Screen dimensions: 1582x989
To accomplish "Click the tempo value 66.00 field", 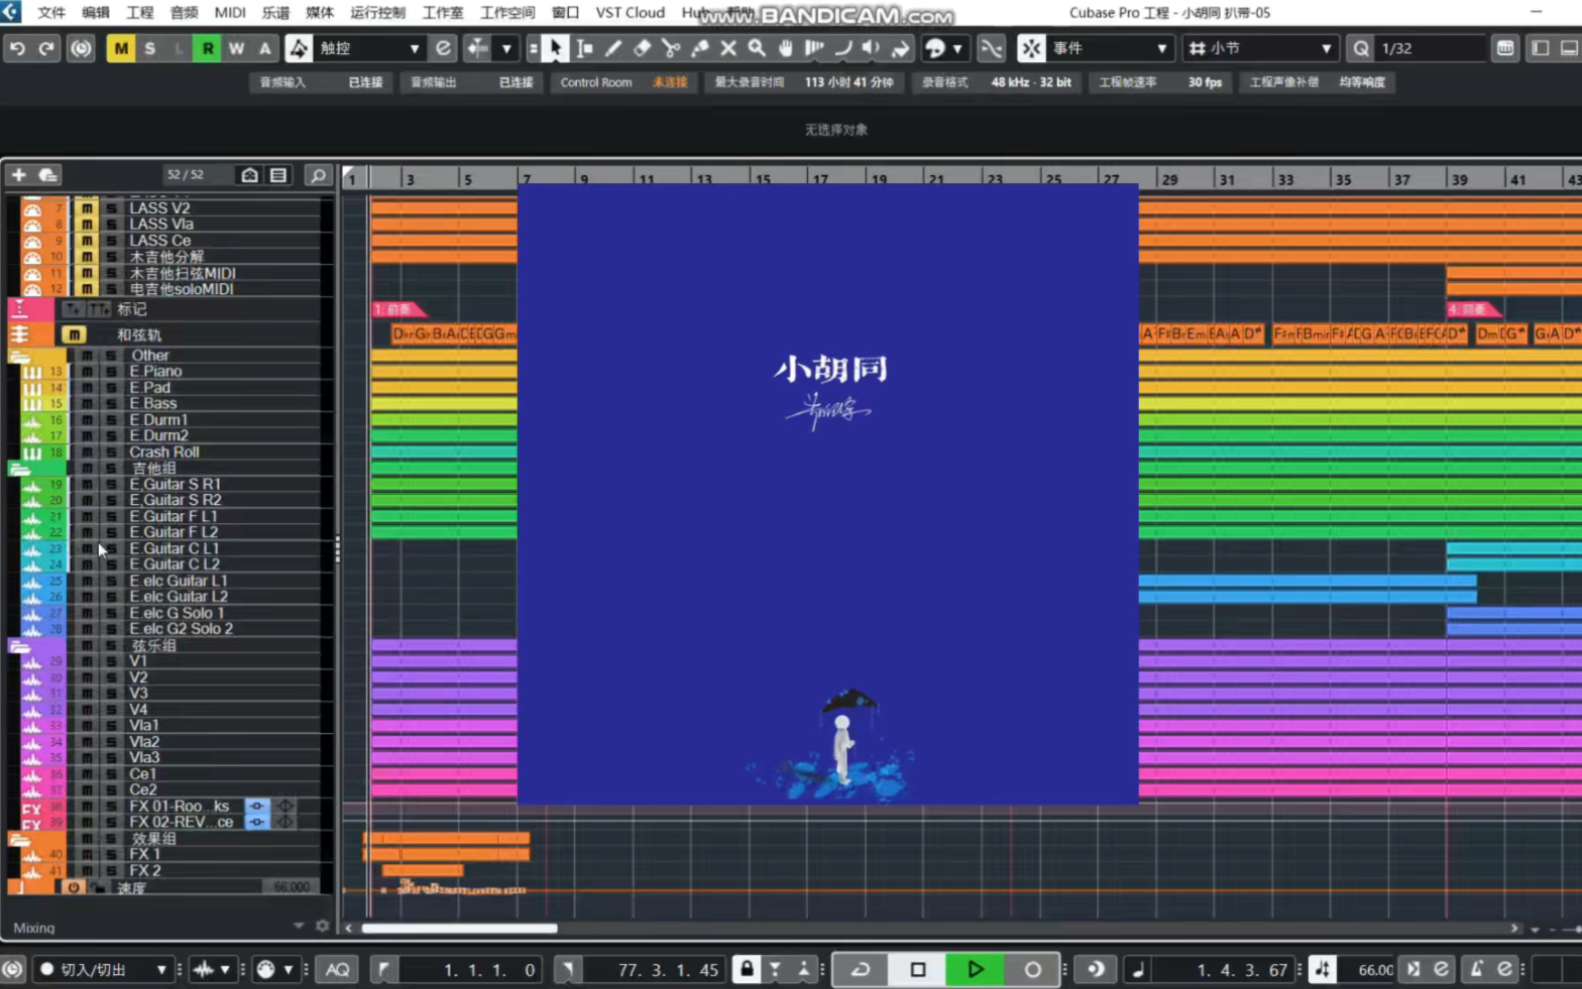I will click(1375, 969).
